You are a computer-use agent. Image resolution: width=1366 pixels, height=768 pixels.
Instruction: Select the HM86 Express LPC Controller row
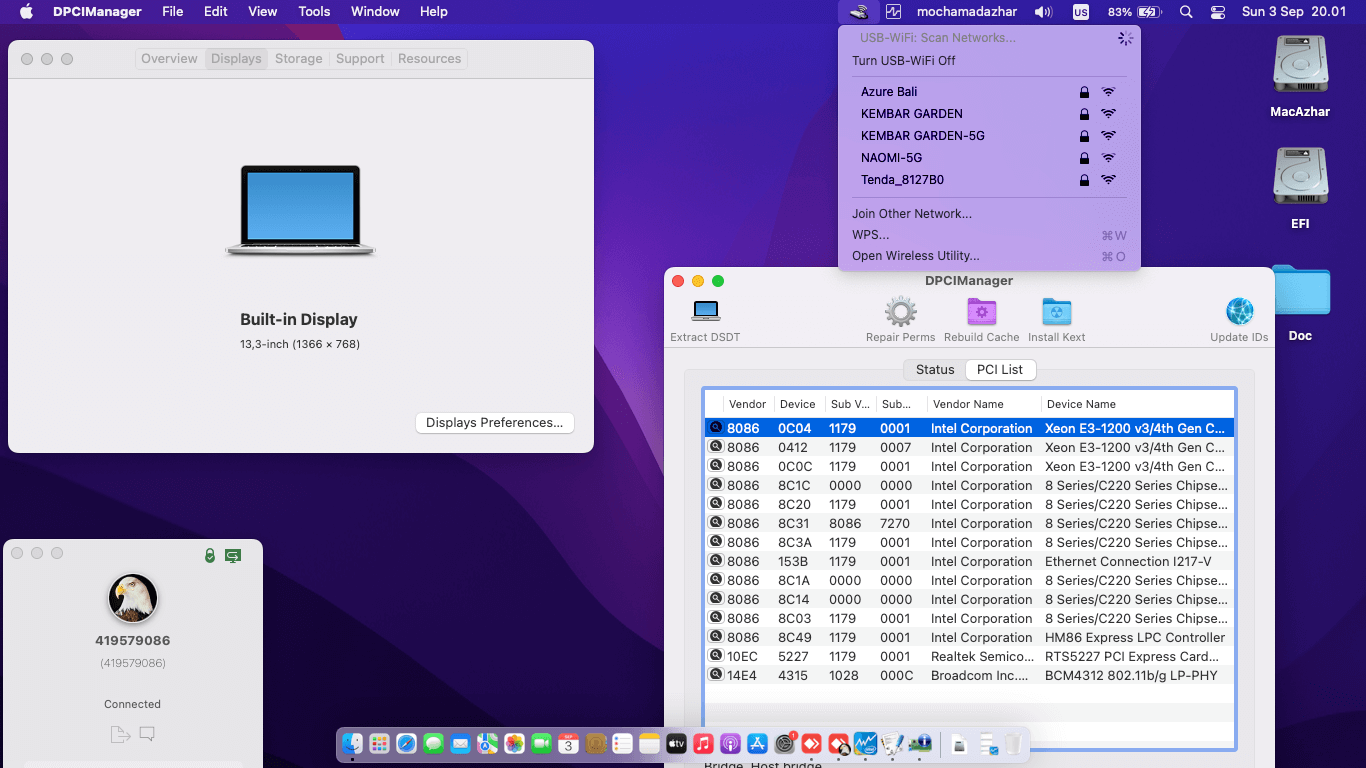pos(970,637)
